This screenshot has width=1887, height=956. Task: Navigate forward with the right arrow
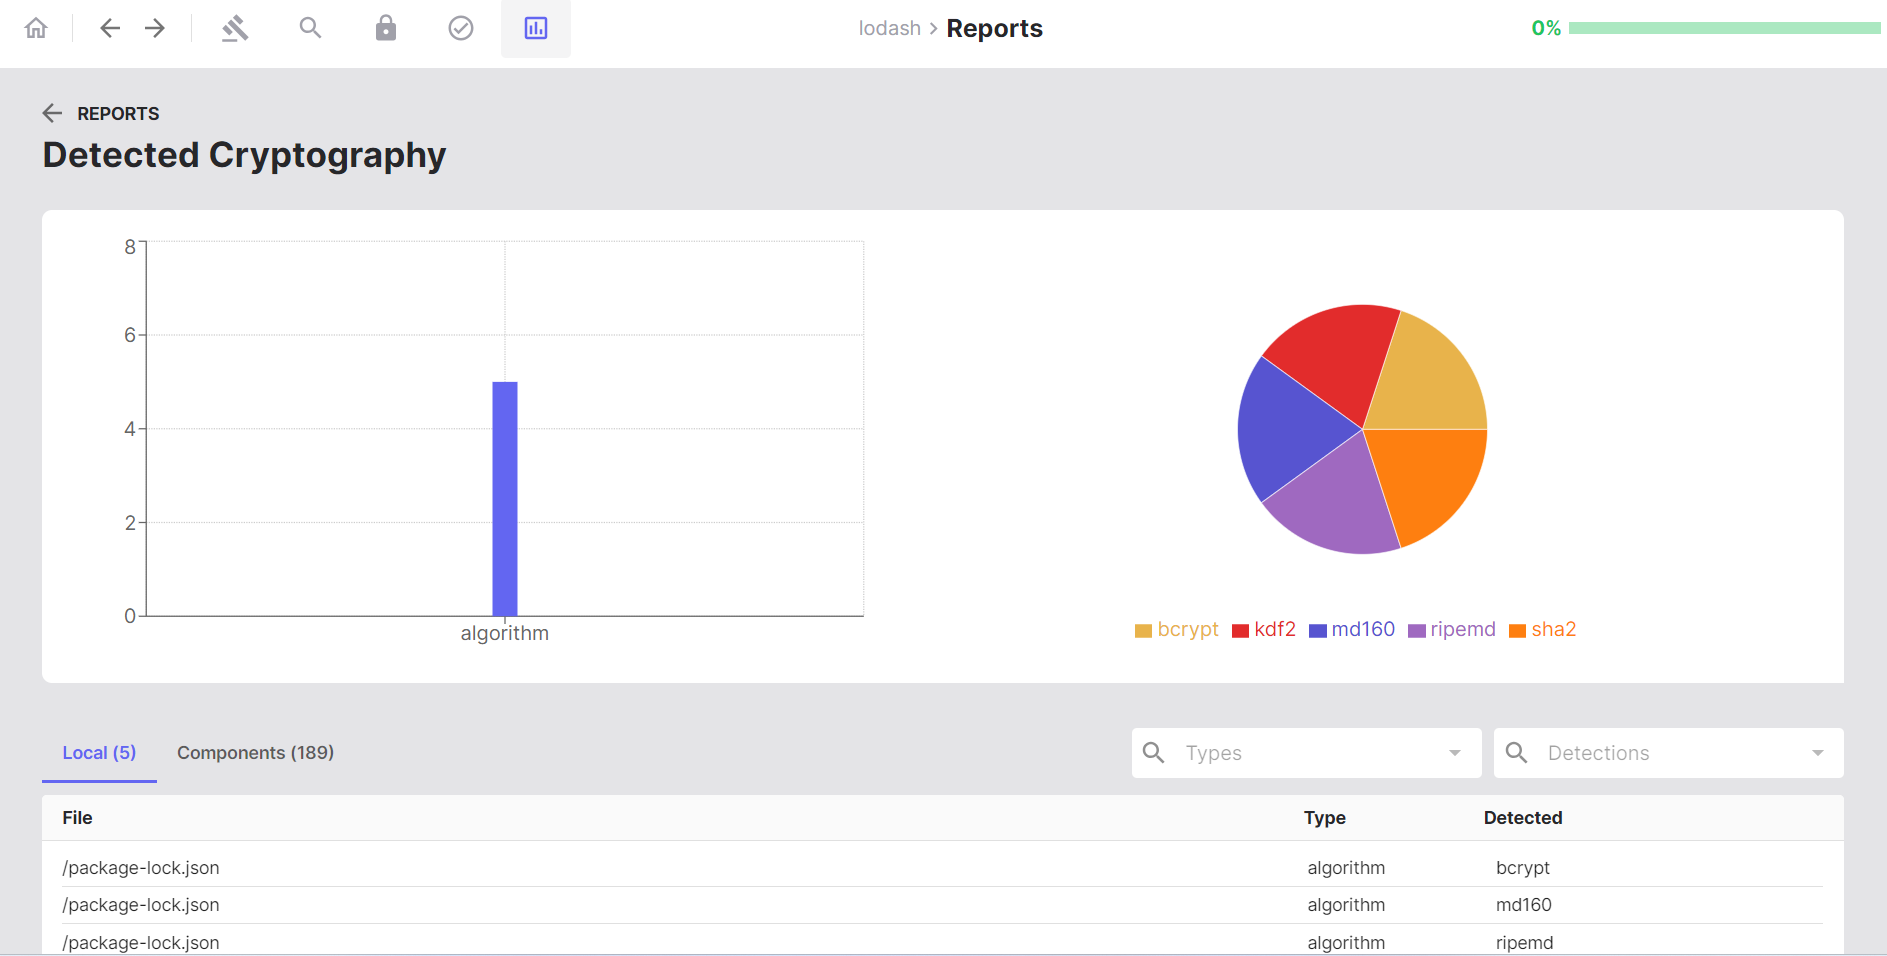click(x=155, y=28)
